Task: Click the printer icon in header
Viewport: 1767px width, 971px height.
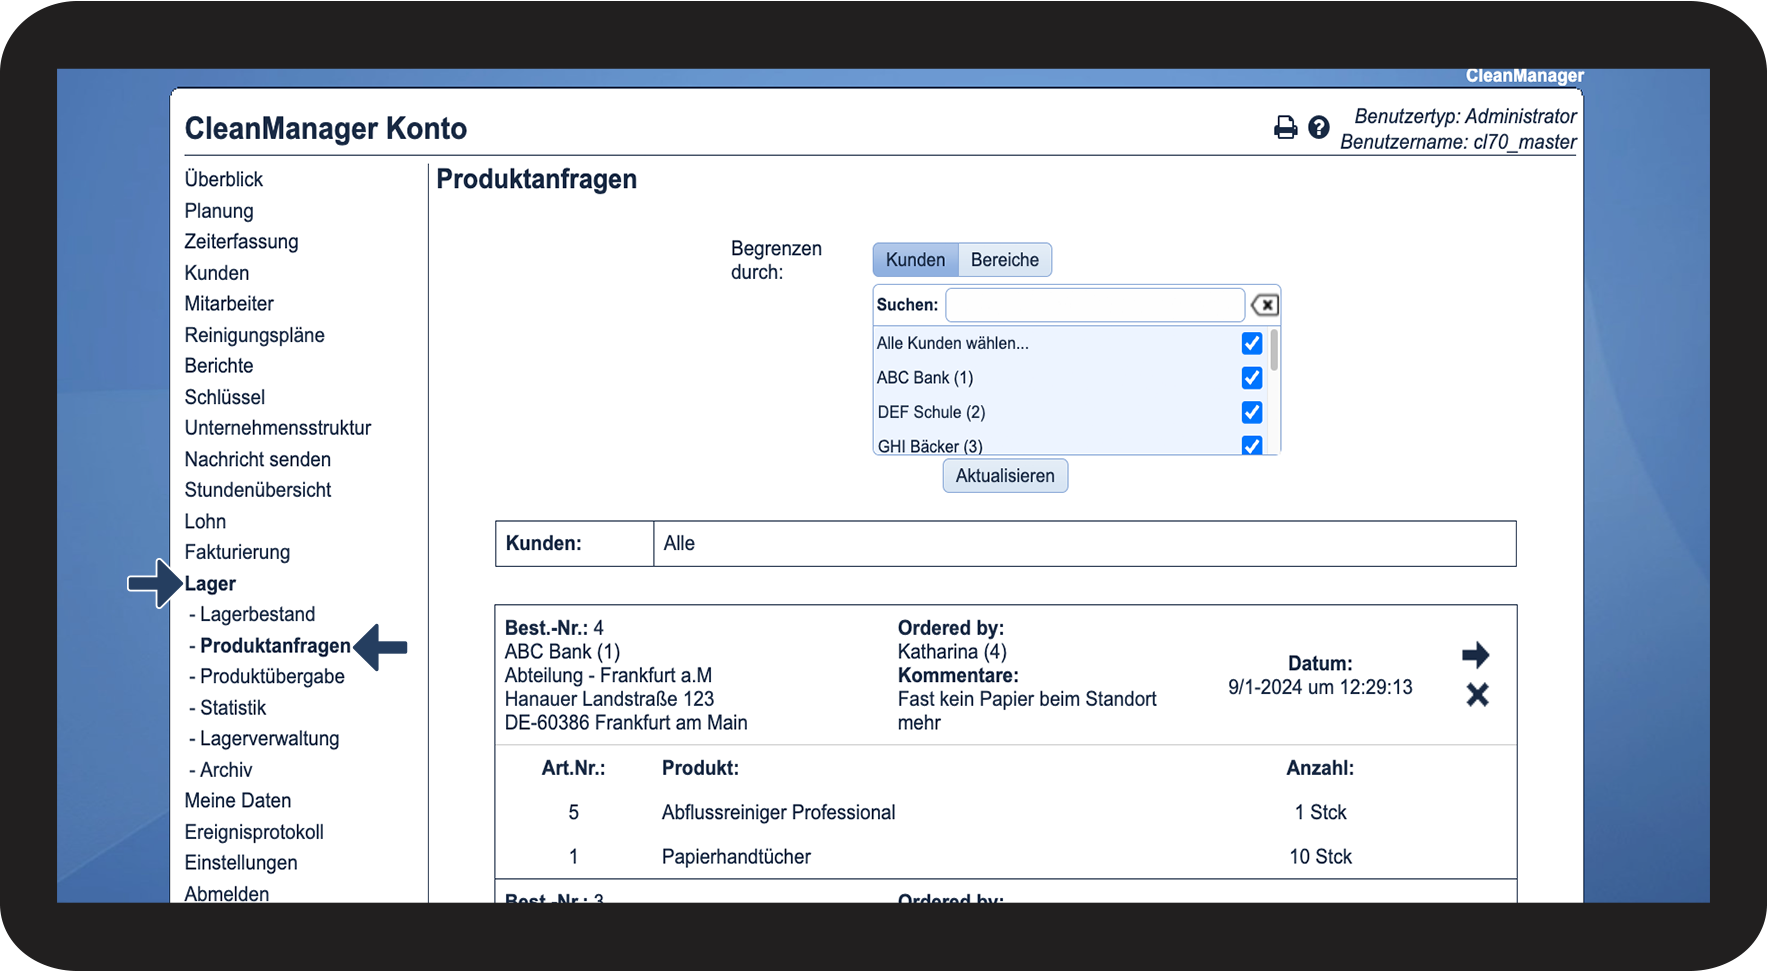Action: (x=1285, y=128)
